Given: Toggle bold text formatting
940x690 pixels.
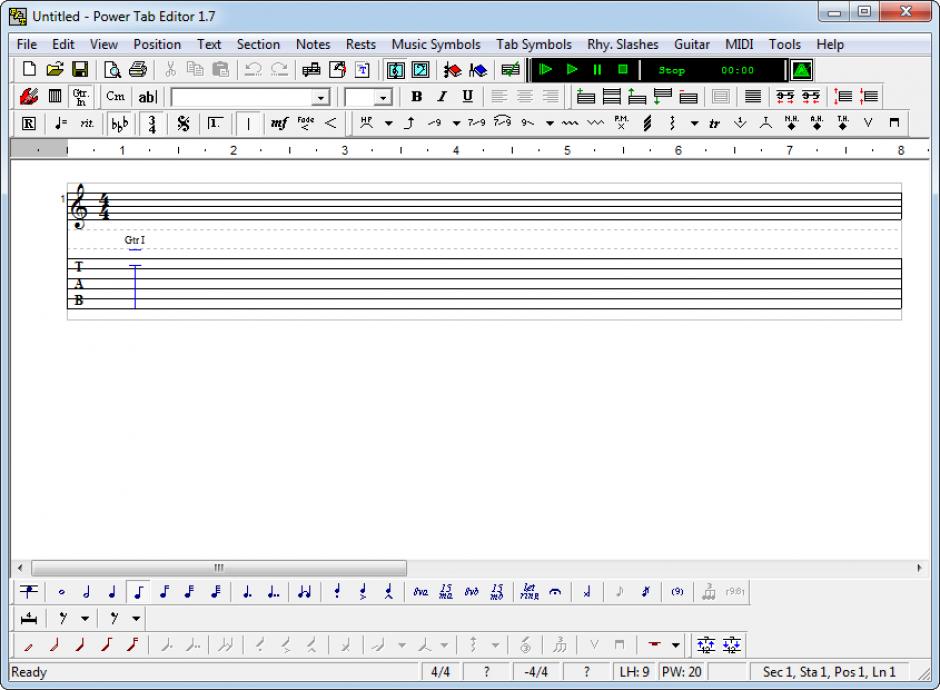Looking at the screenshot, I should [416, 97].
